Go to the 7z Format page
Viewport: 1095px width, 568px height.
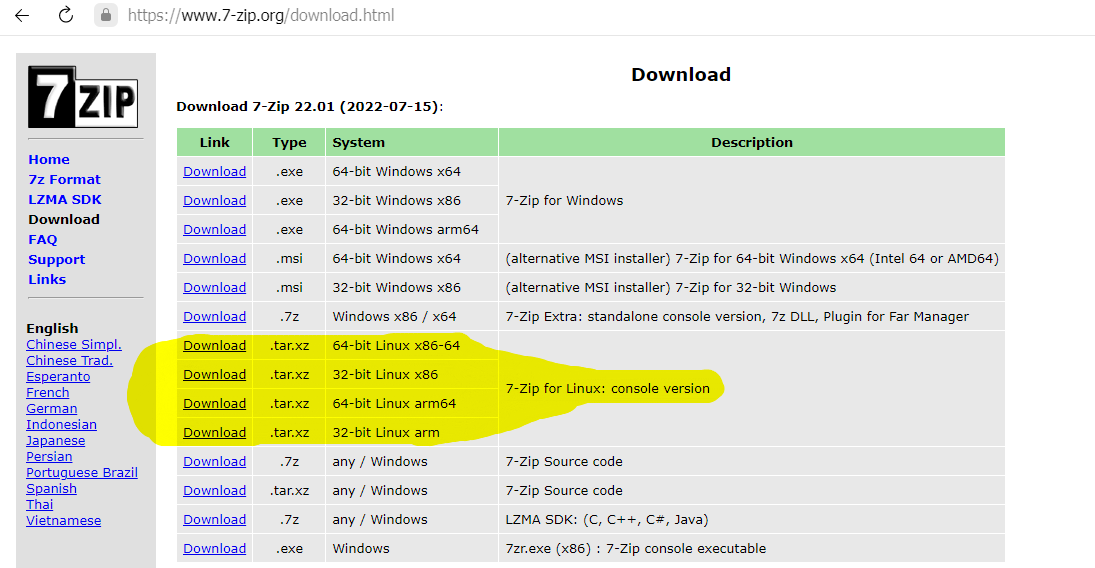pos(64,180)
